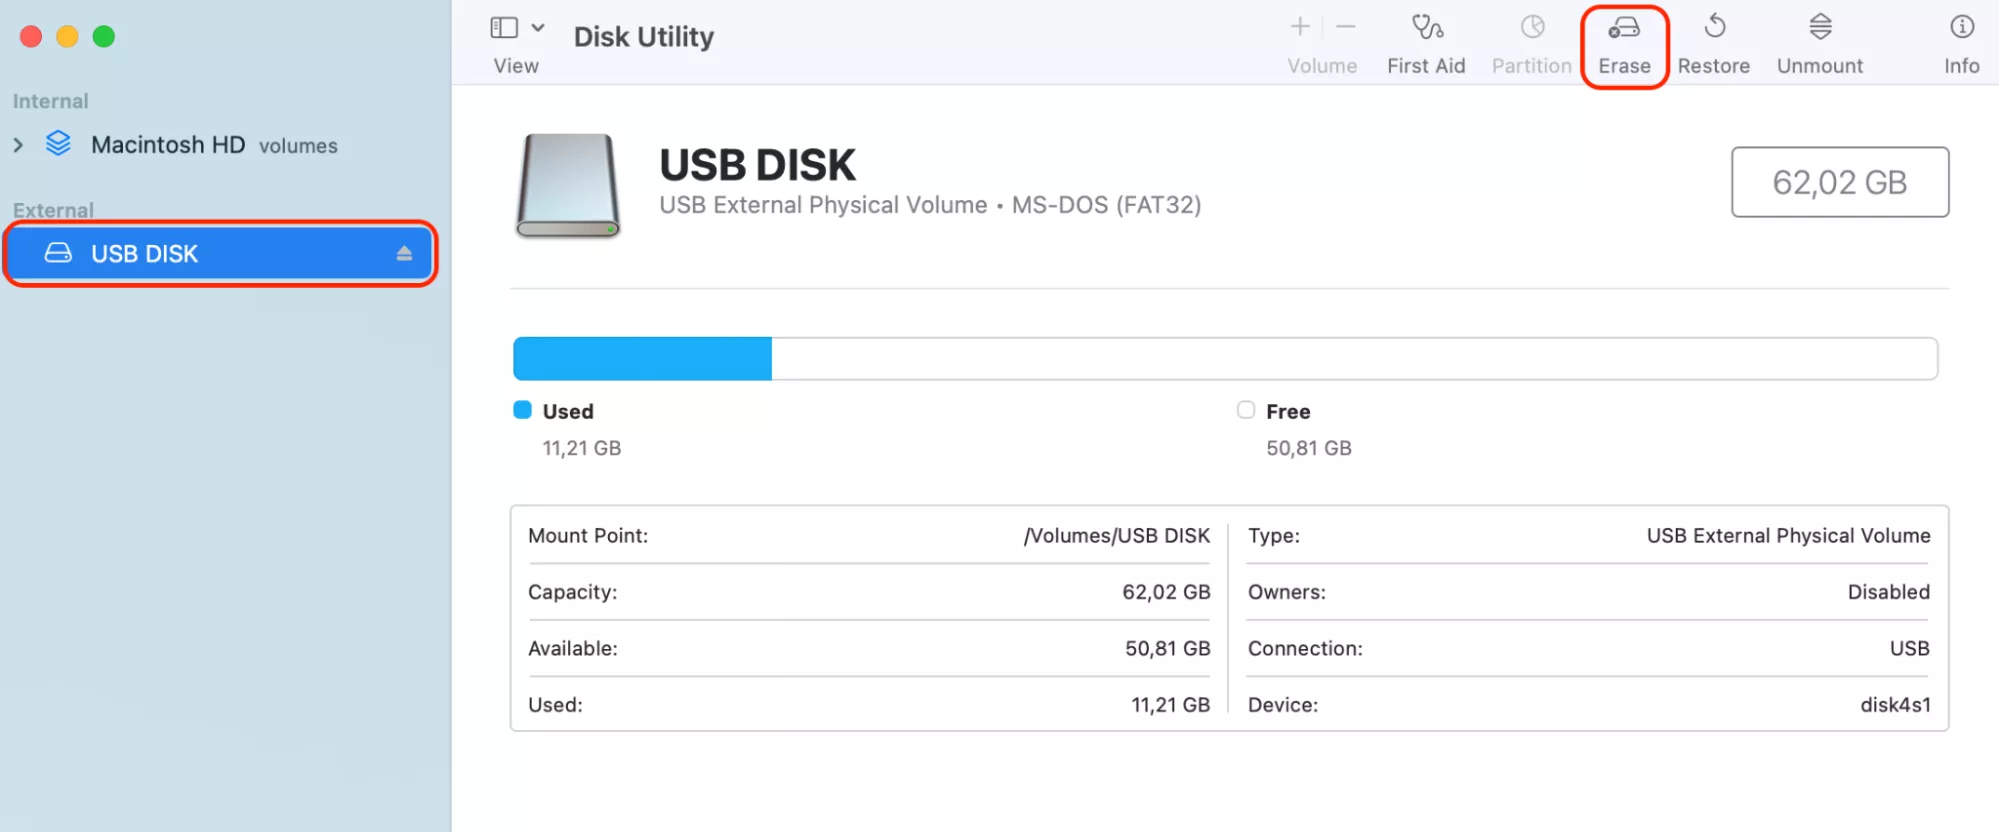Click the 'Partition' toolbar label

point(1532,66)
